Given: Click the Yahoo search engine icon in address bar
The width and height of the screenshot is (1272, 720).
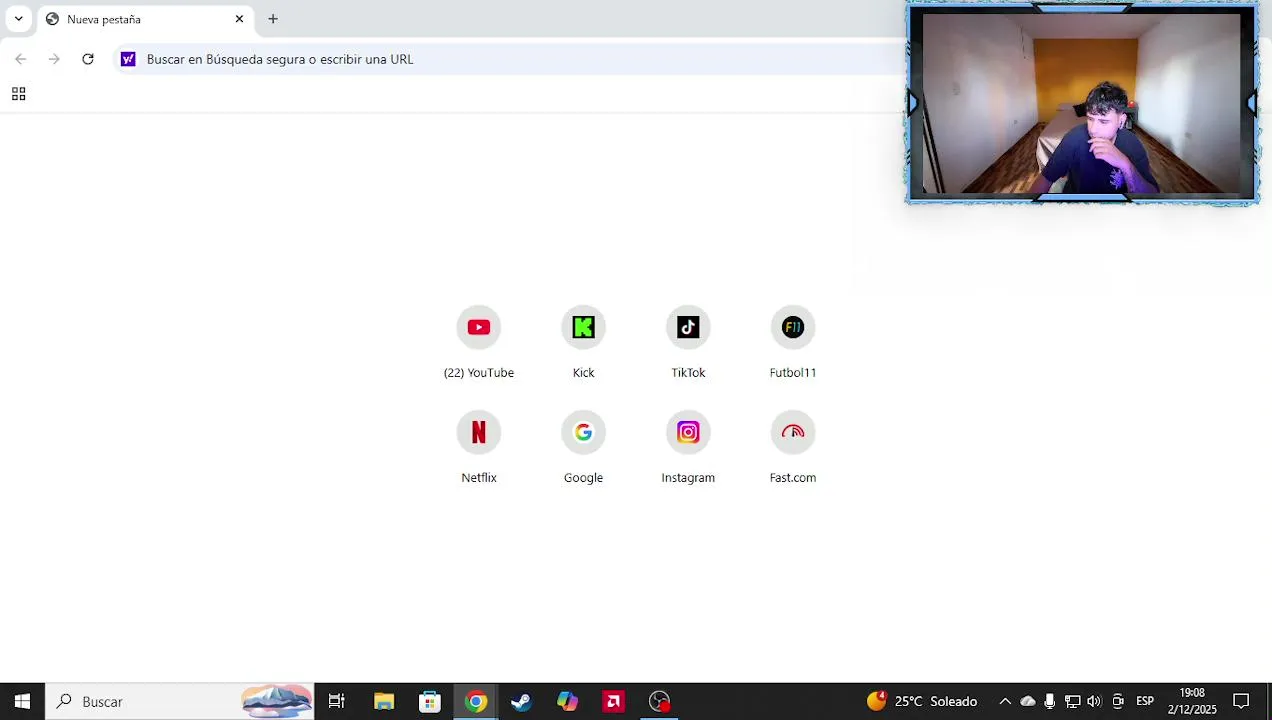Looking at the screenshot, I should (128, 59).
